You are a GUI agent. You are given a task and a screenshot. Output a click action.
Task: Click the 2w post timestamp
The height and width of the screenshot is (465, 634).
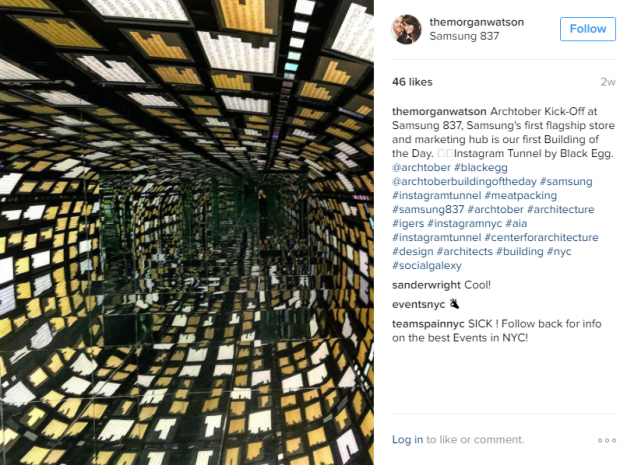click(x=608, y=82)
